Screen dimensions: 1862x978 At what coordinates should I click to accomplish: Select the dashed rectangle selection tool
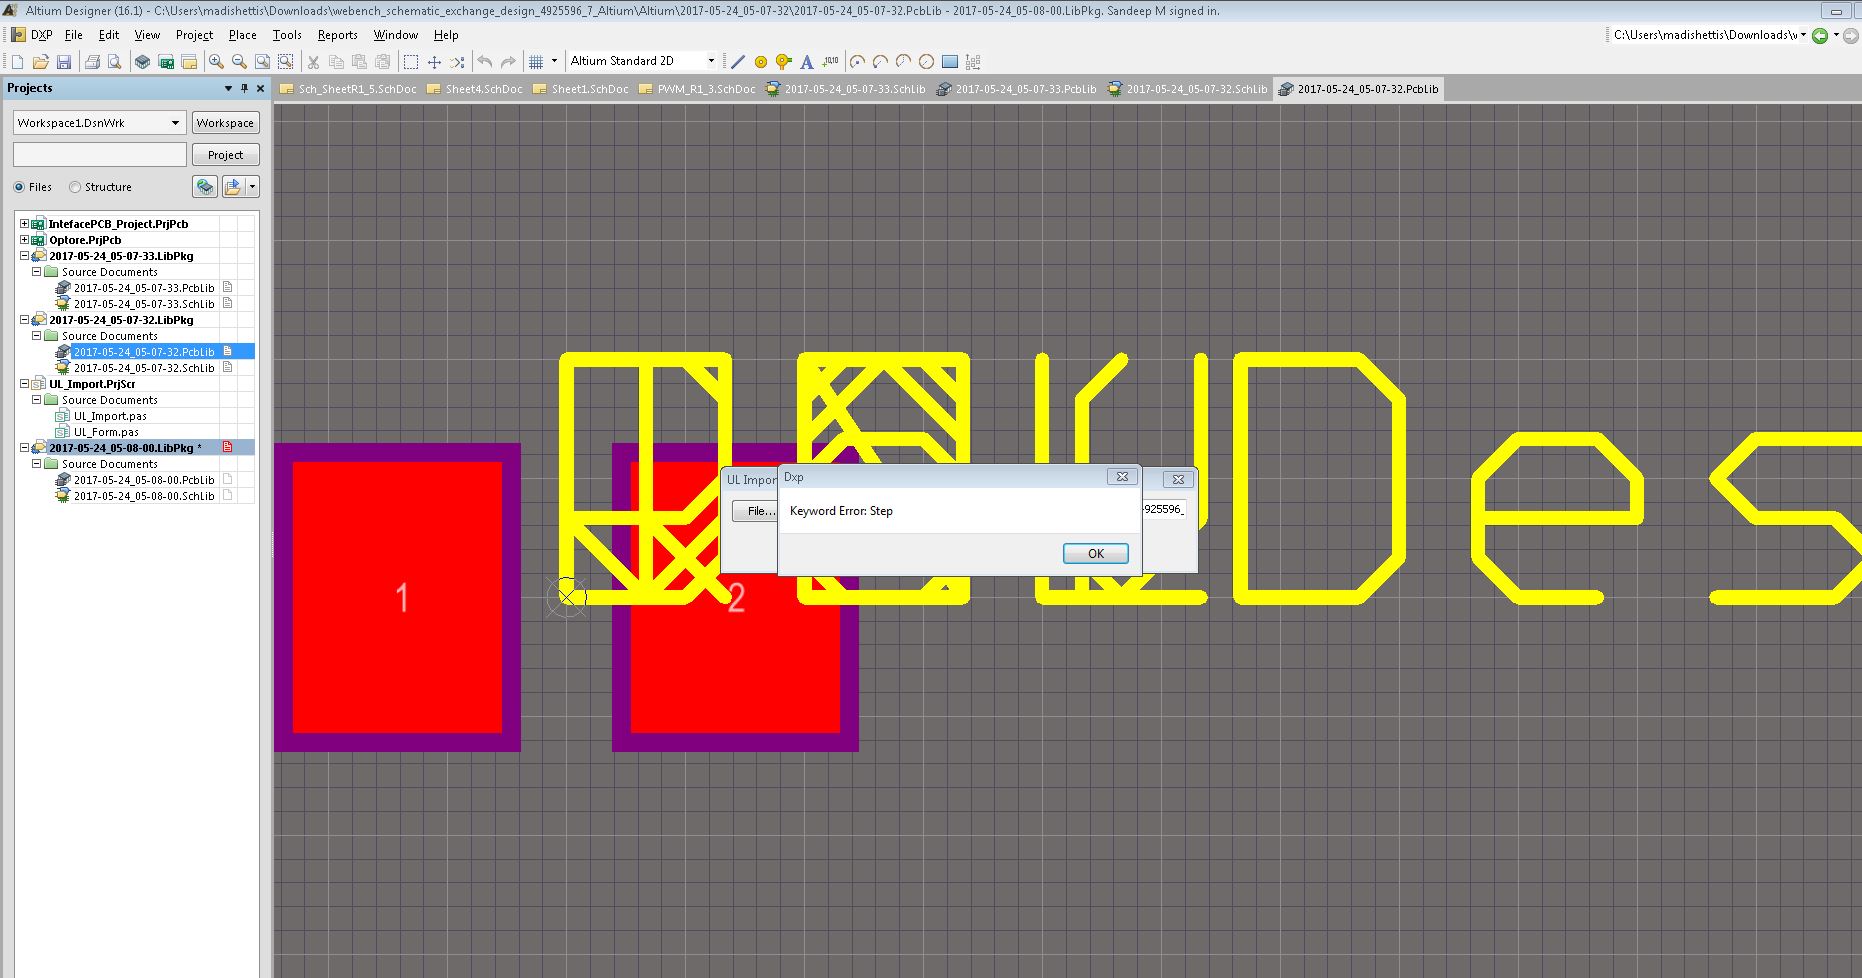pyautogui.click(x=411, y=62)
